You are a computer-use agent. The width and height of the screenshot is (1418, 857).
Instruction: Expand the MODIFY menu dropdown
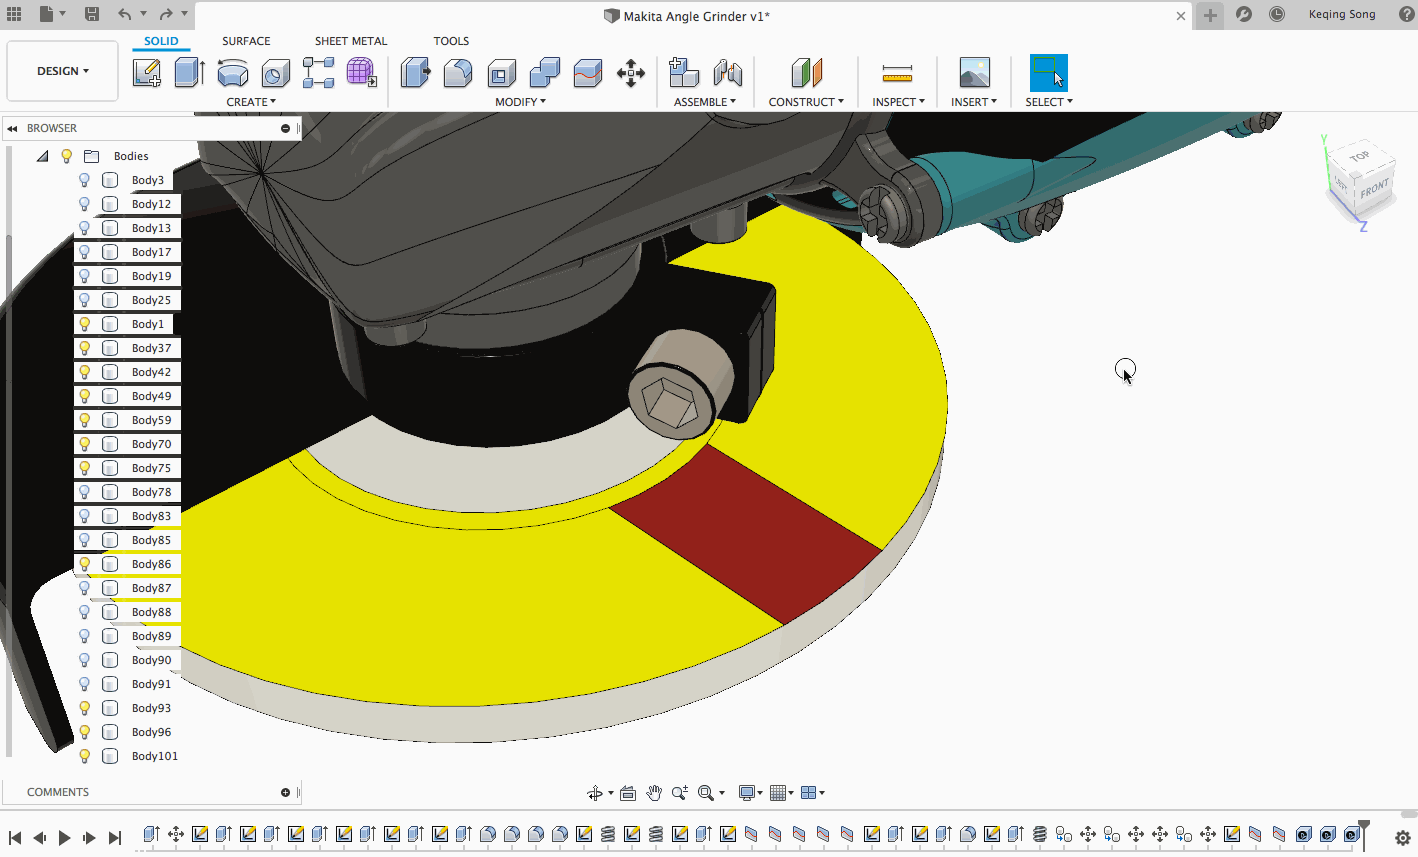pos(520,102)
